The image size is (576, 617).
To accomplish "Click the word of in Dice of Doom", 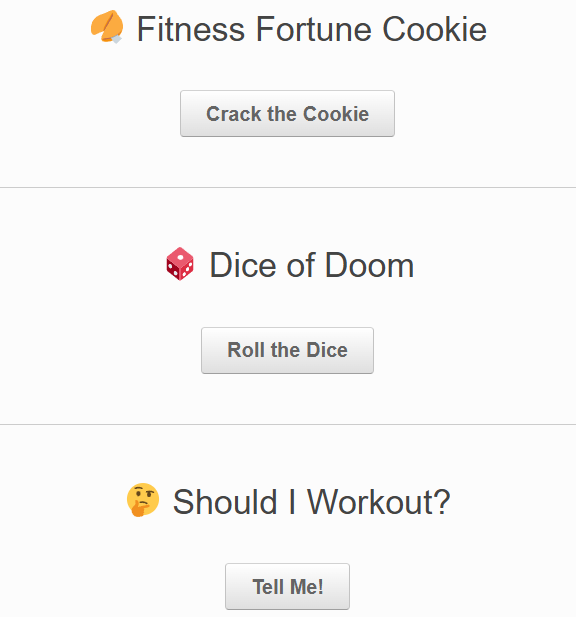I will point(301,265).
